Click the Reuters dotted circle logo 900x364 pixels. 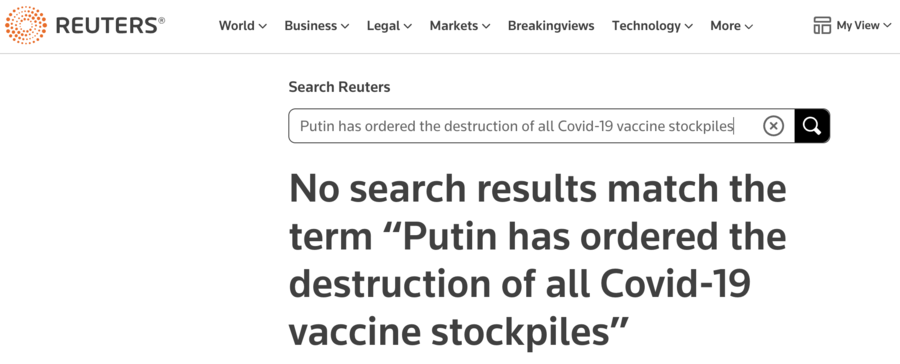[x=26, y=25]
